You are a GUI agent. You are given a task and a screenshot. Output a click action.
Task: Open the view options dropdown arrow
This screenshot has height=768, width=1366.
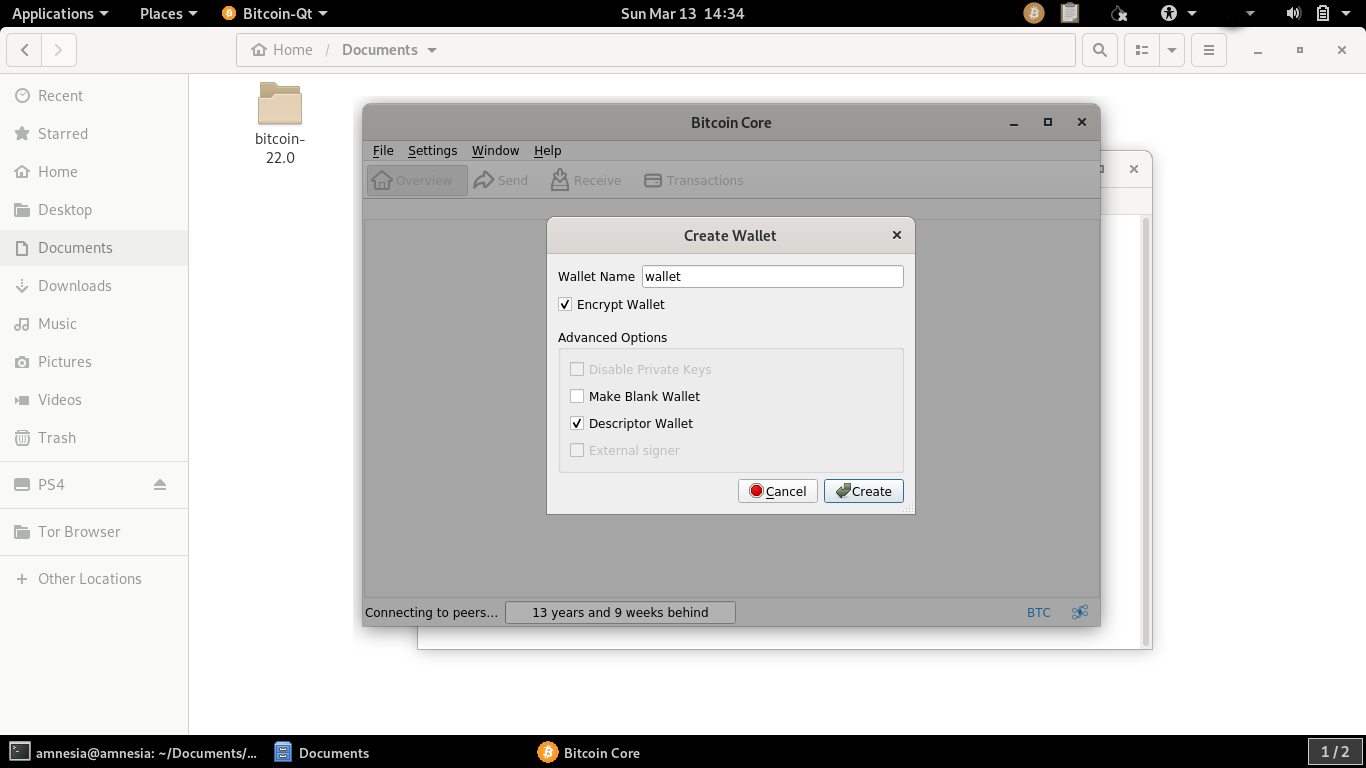pos(1172,49)
